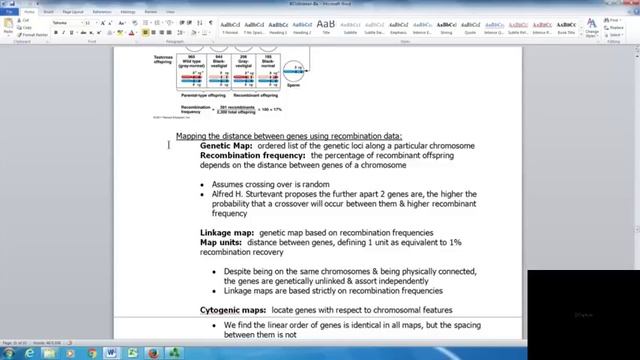Open Line and Paragraph Spacing dropdown
This screenshot has width=640, height=360.
point(180,33)
